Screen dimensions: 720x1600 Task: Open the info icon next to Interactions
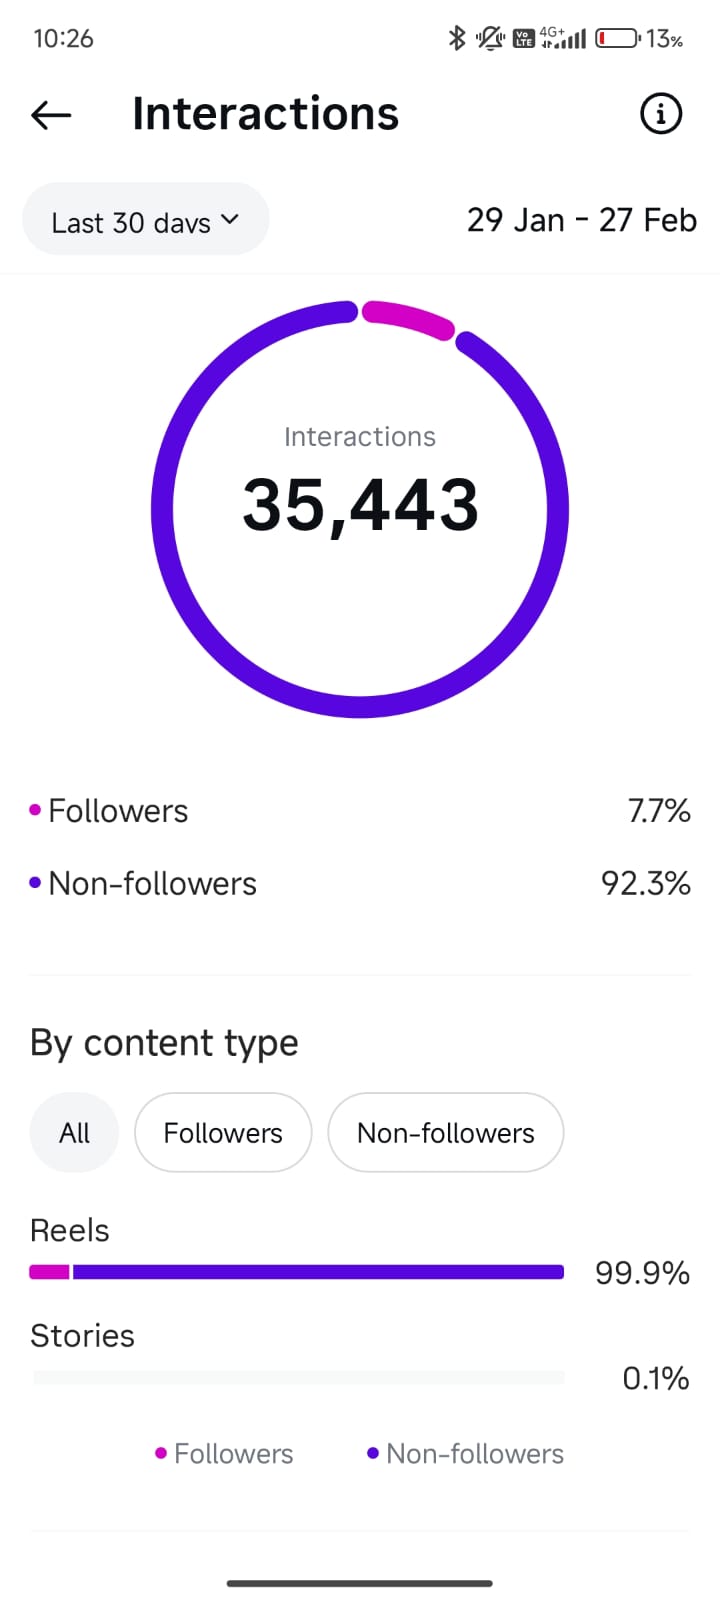coord(660,114)
